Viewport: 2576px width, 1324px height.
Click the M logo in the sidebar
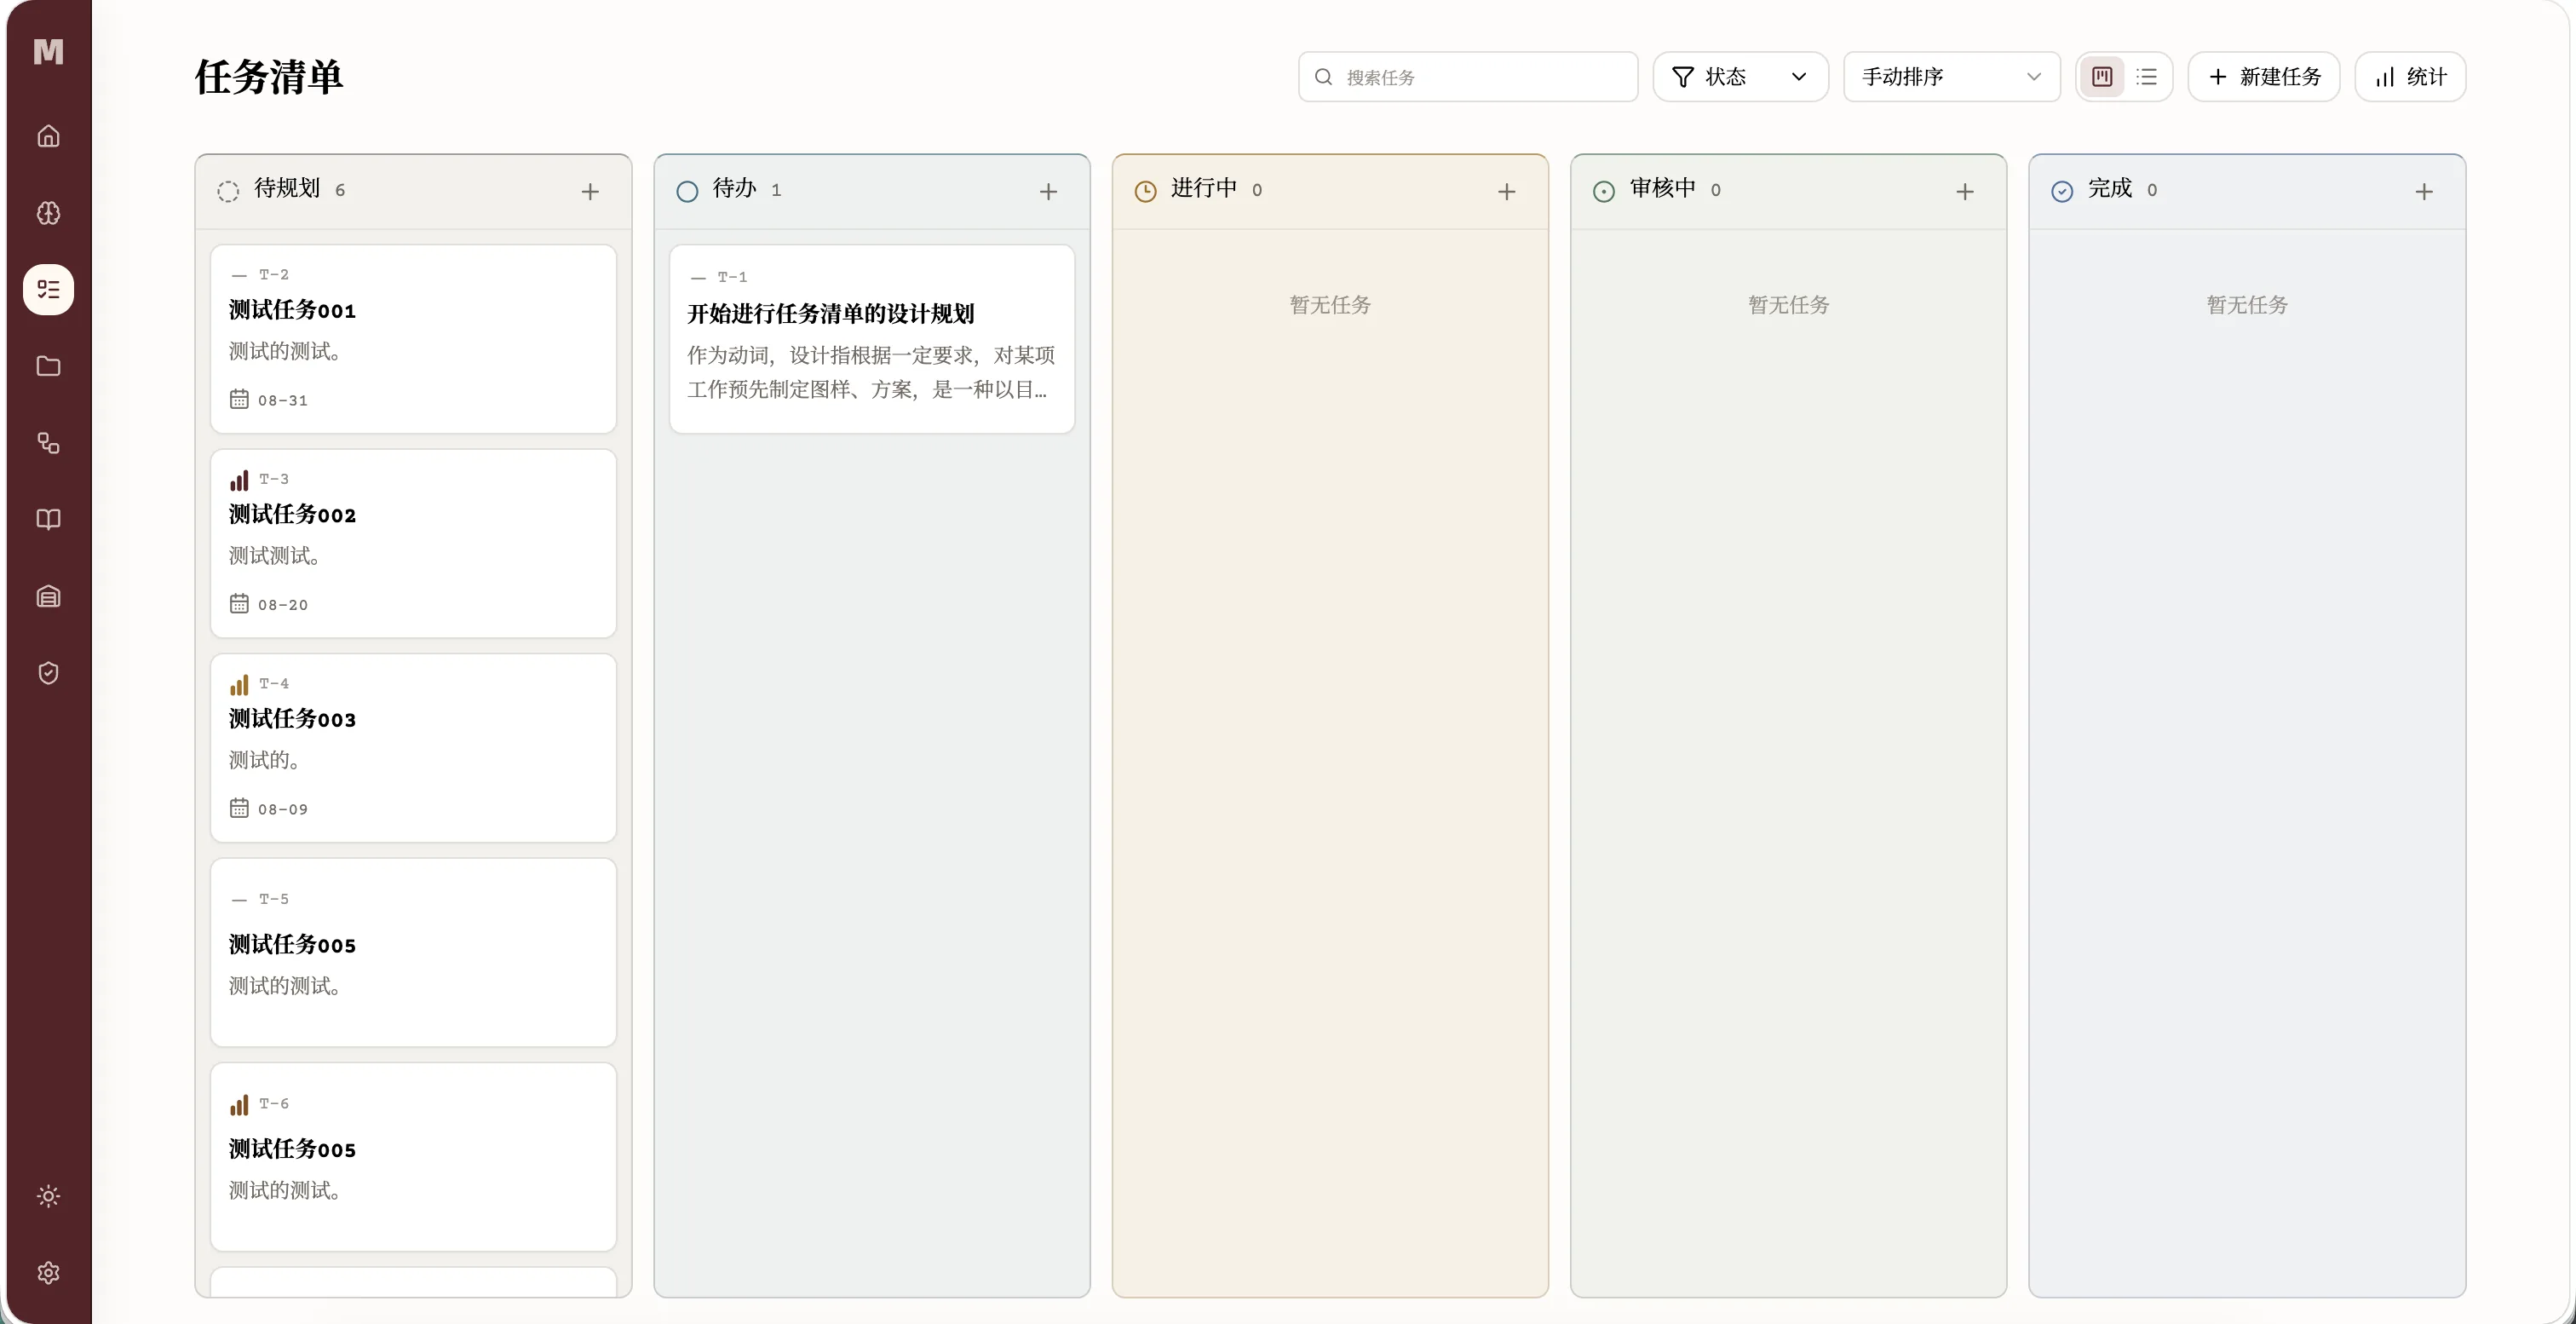[48, 51]
